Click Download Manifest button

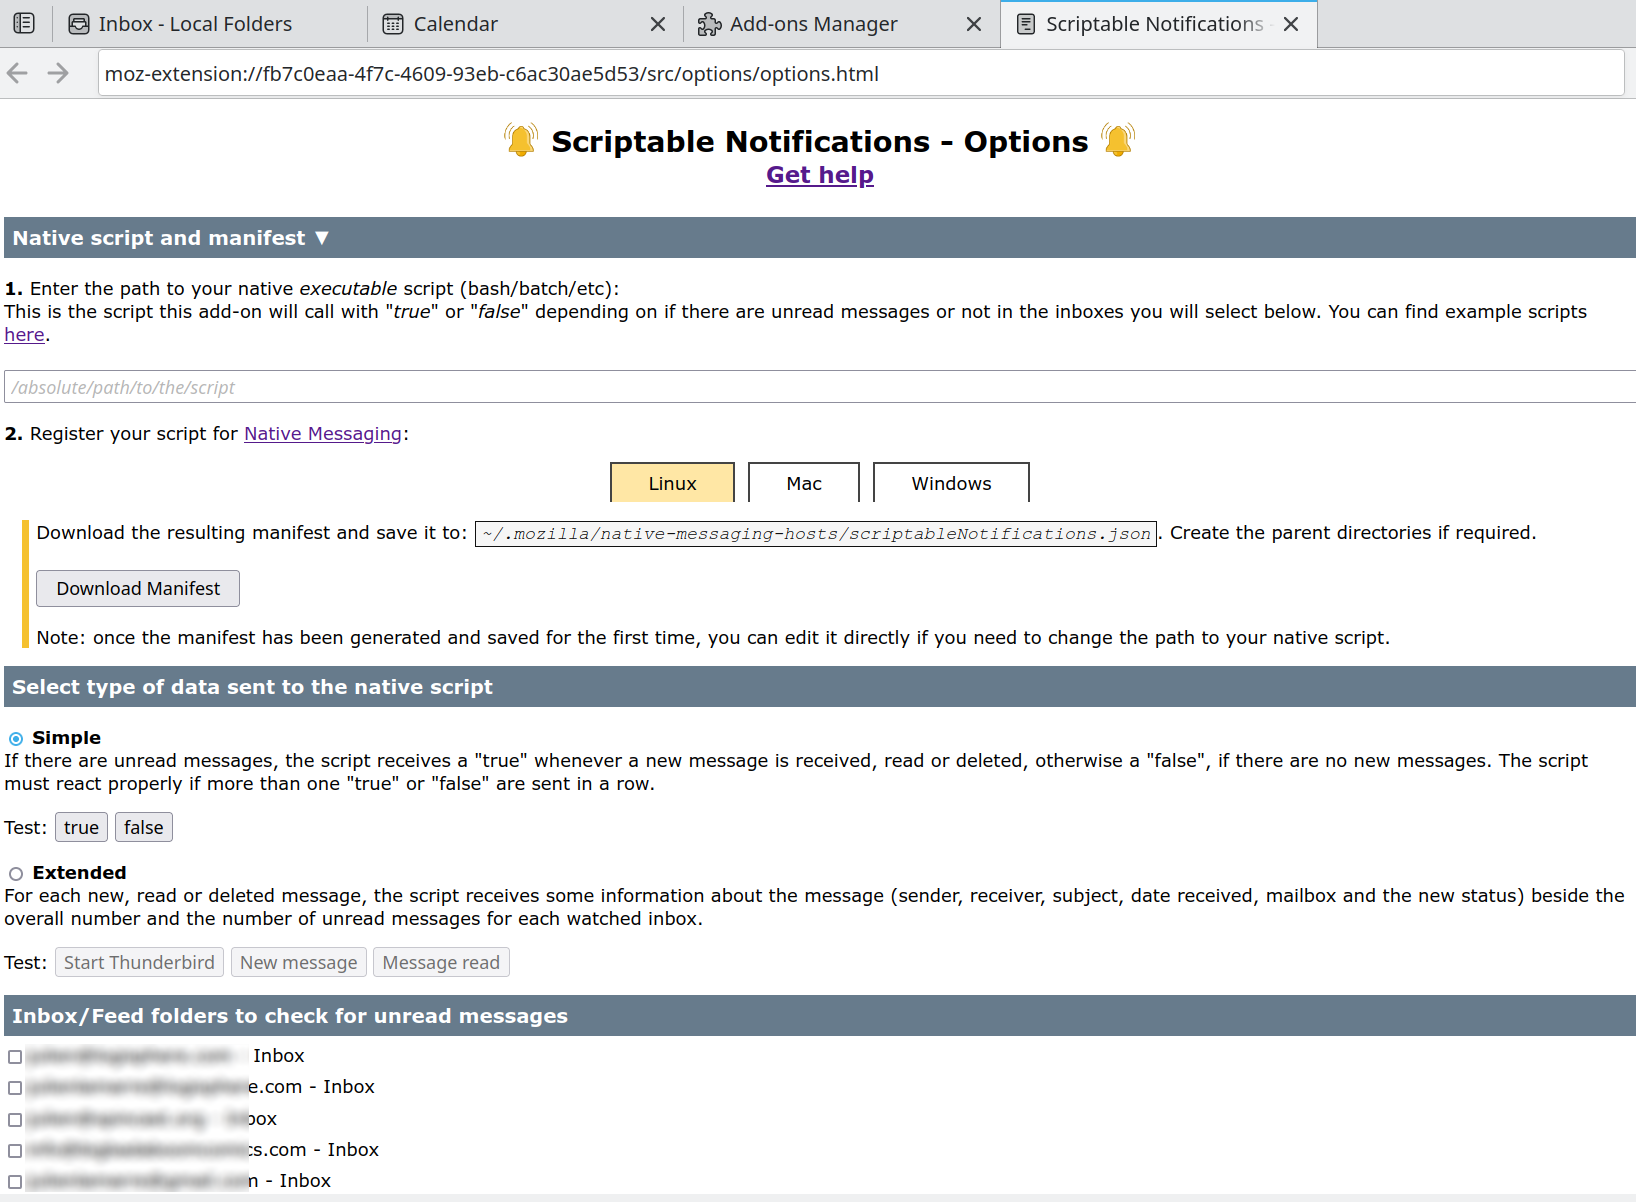click(x=138, y=589)
